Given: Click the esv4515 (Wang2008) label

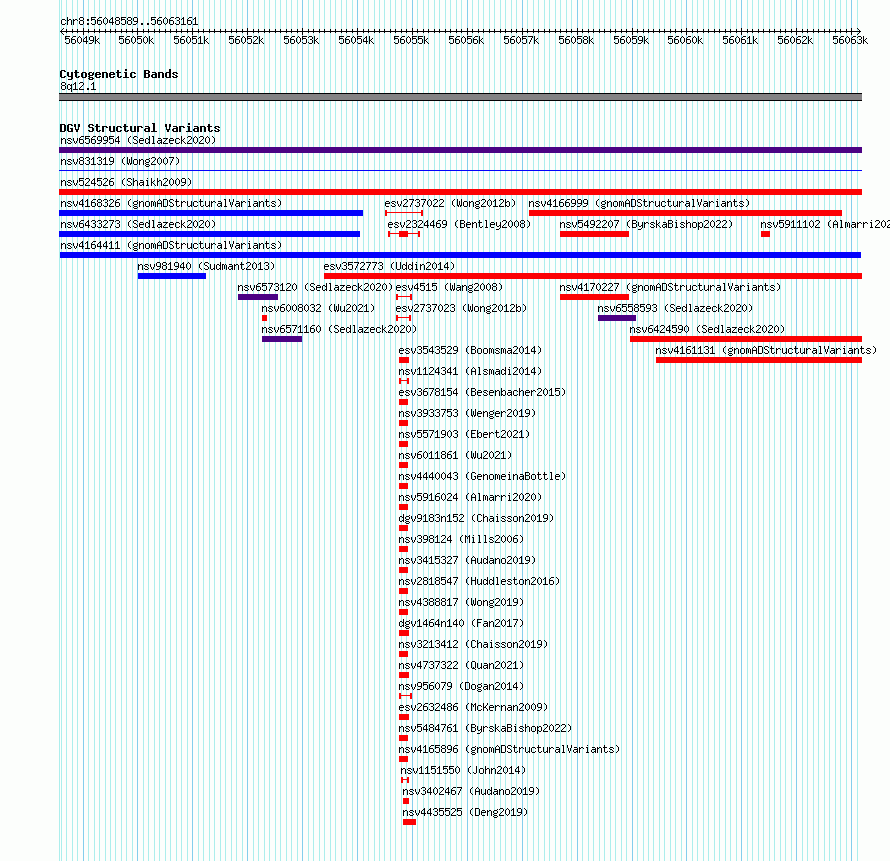Looking at the screenshot, I should [450, 287].
